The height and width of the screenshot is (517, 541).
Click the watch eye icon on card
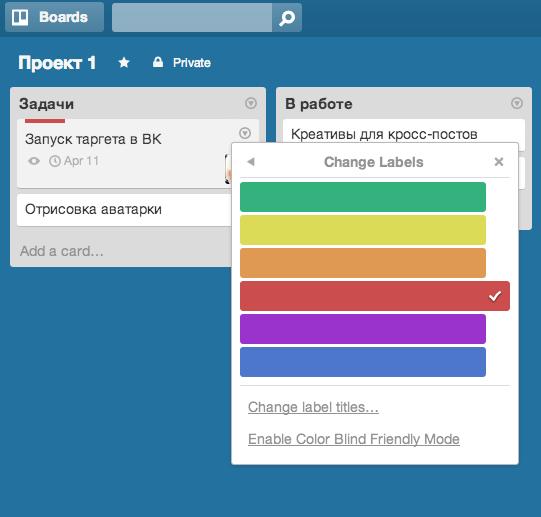click(34, 161)
